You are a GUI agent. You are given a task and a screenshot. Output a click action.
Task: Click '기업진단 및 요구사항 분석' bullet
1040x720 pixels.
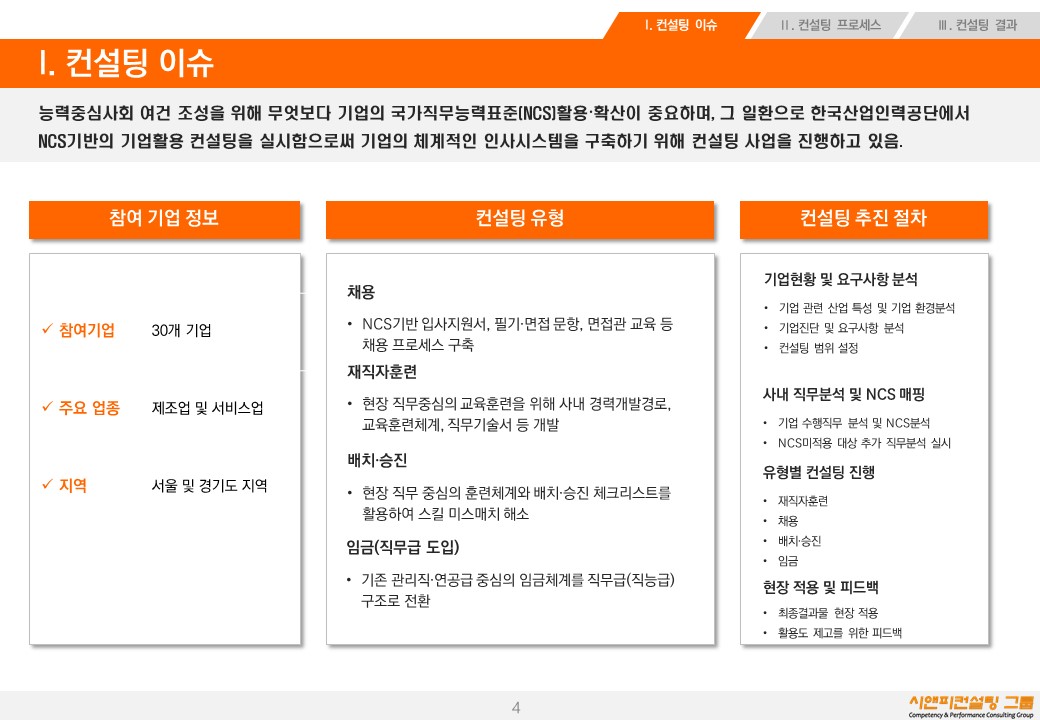coord(841,328)
